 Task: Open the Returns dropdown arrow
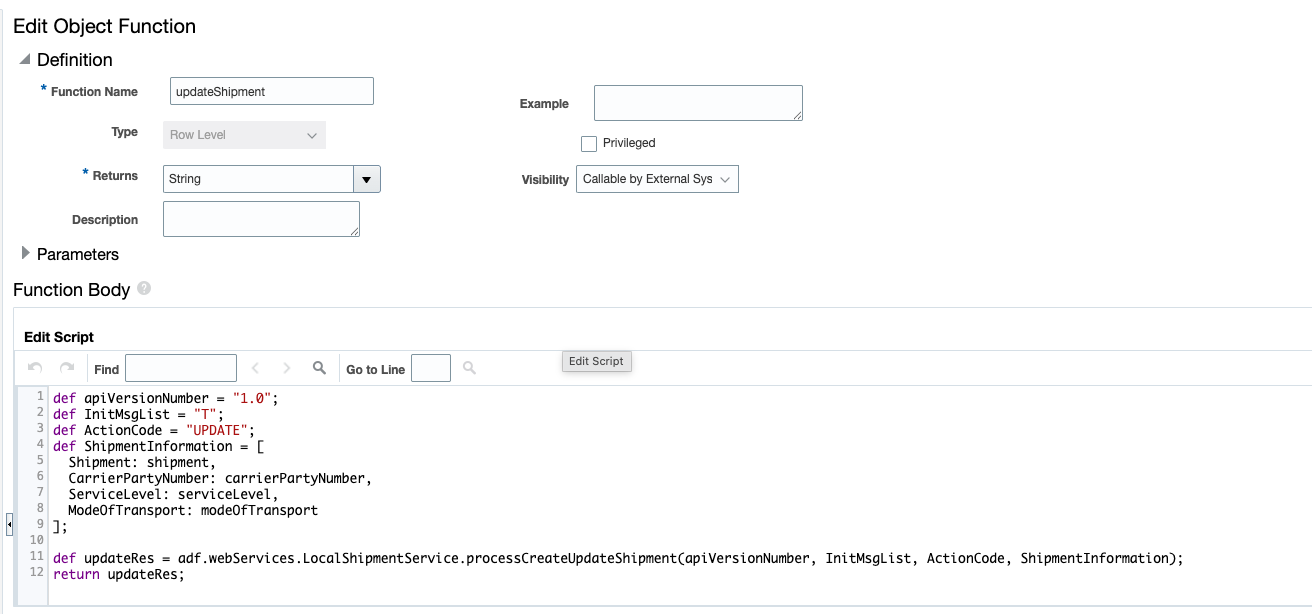click(x=366, y=179)
